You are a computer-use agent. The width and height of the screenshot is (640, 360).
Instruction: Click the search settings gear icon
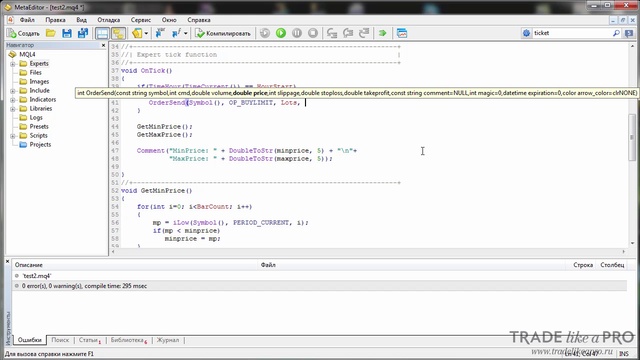(526, 33)
